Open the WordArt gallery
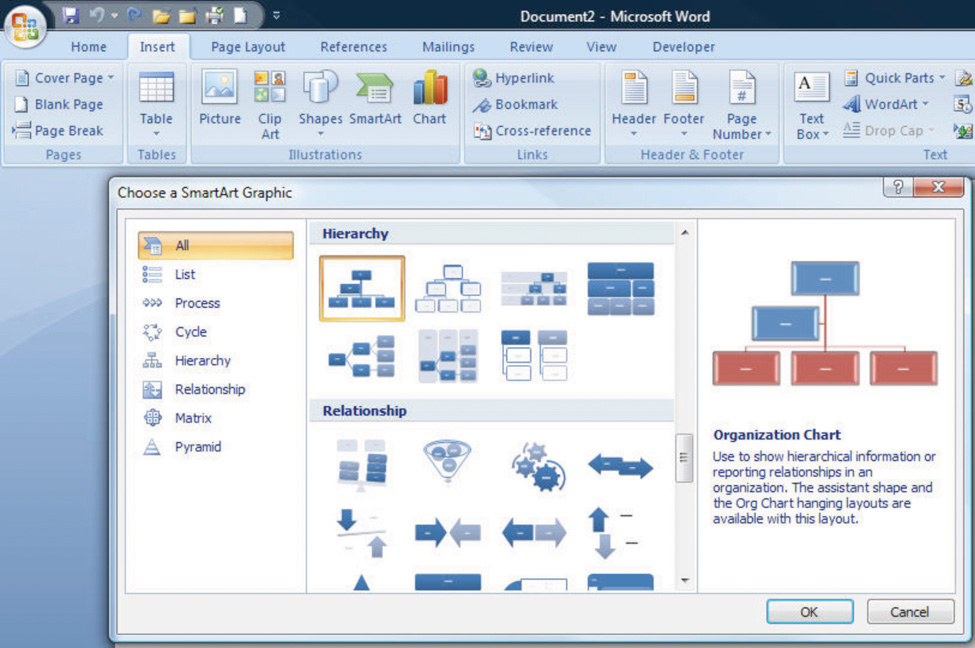 pos(885,104)
